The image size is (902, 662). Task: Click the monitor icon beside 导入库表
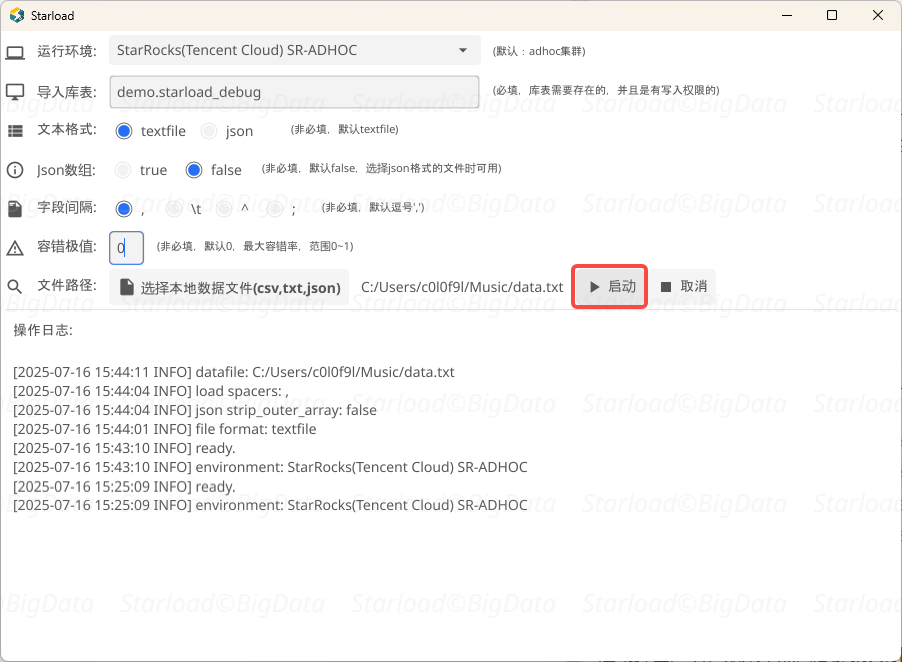(x=15, y=91)
